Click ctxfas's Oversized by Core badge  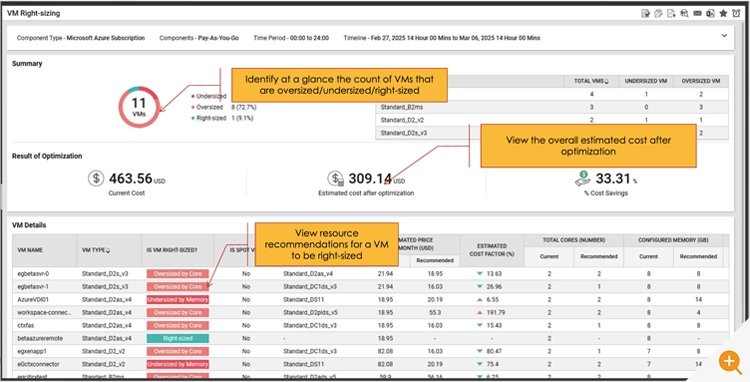point(177,326)
